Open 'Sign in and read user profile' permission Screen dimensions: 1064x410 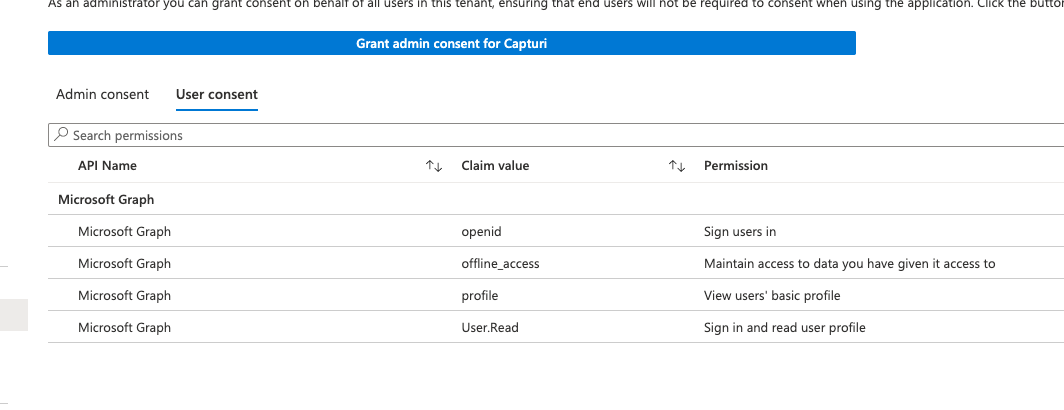[x=784, y=327]
